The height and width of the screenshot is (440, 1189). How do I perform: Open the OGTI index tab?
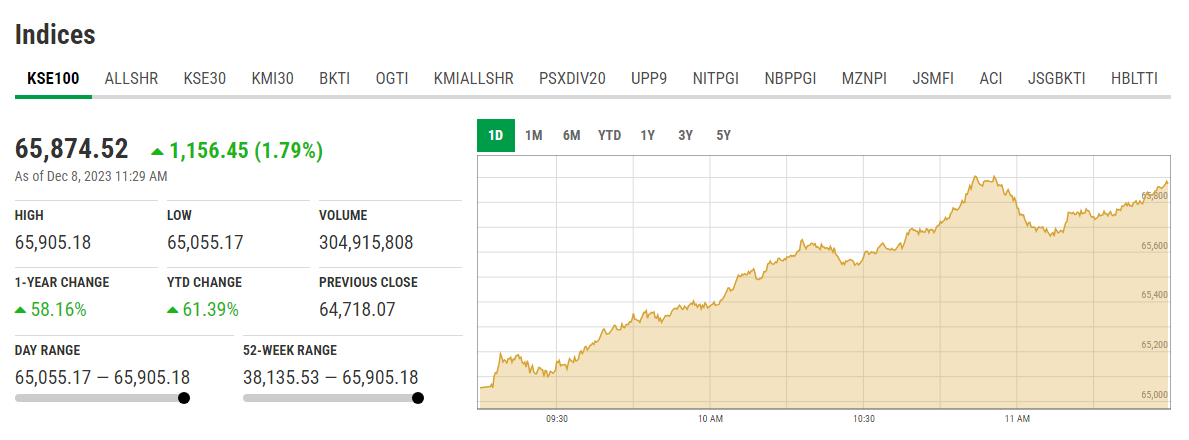392,78
